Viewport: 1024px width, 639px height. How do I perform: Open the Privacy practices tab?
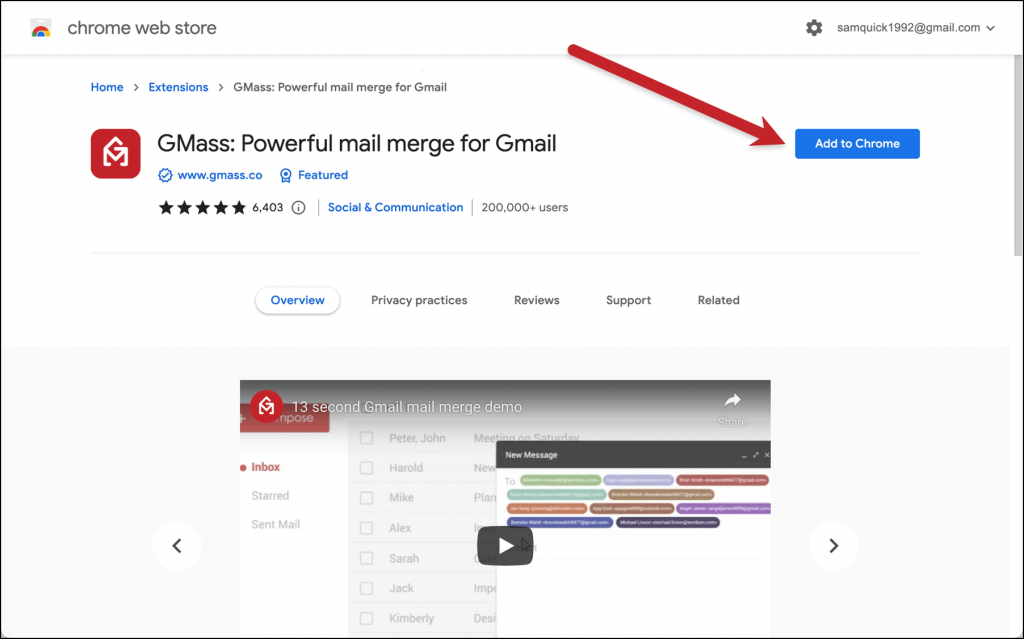point(419,300)
